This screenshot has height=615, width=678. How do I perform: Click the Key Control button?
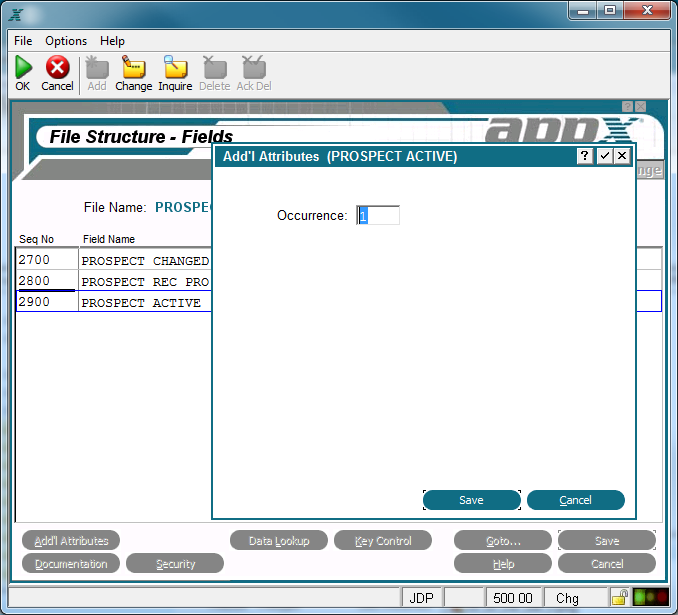tap(383, 541)
